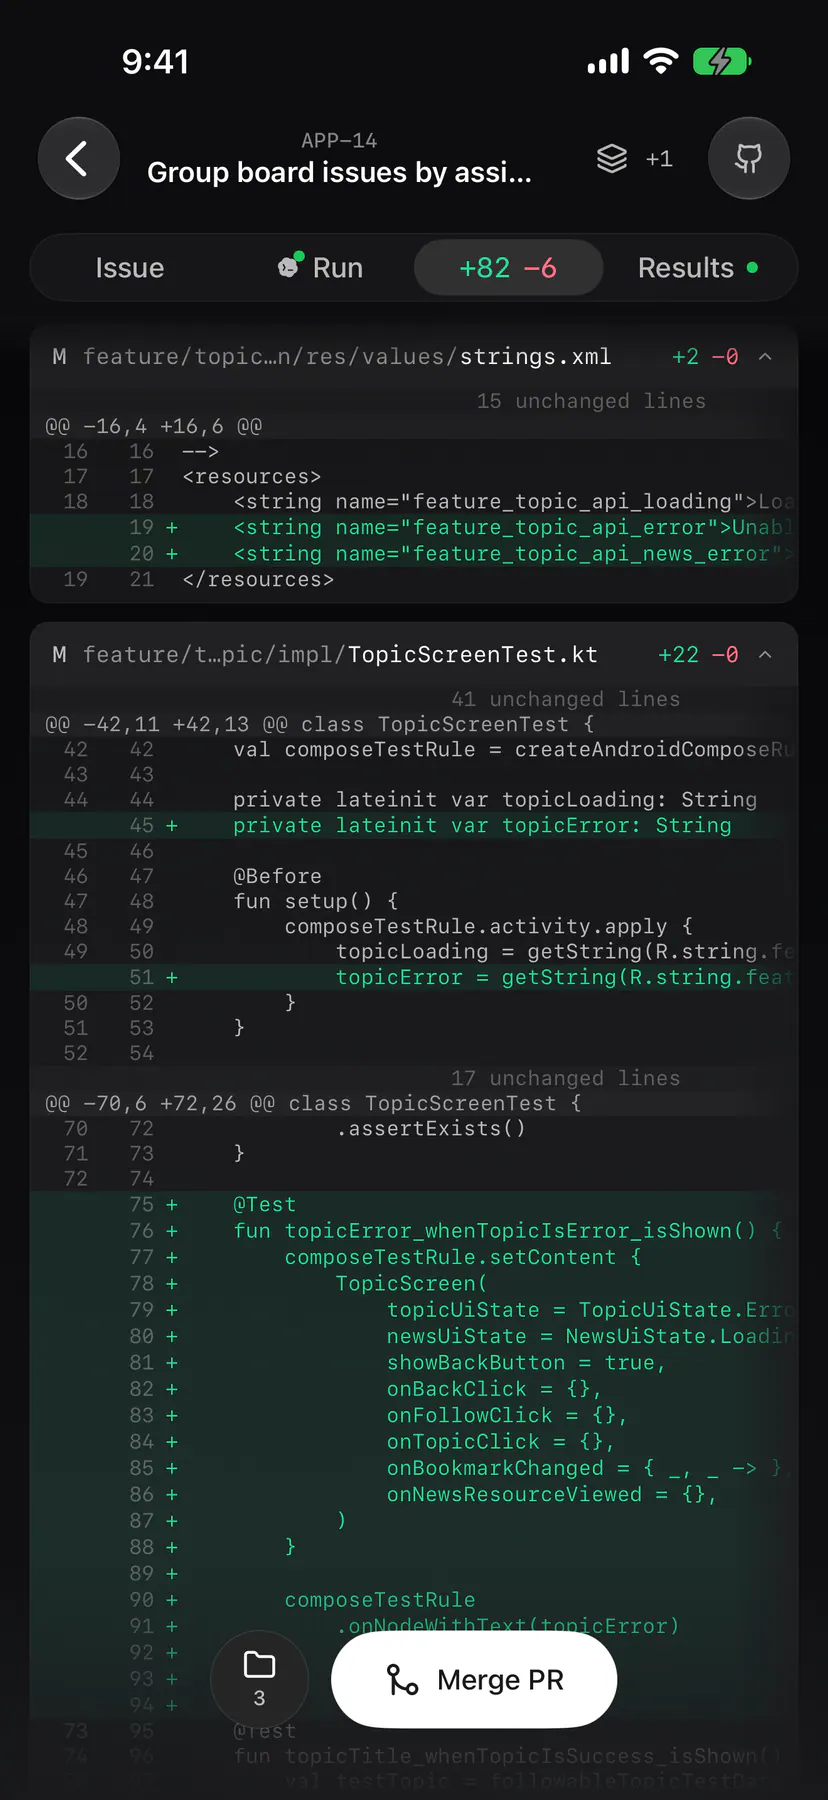The image size is (828, 1800).
Task: Select line topicLoading = getString
Action: point(414,952)
